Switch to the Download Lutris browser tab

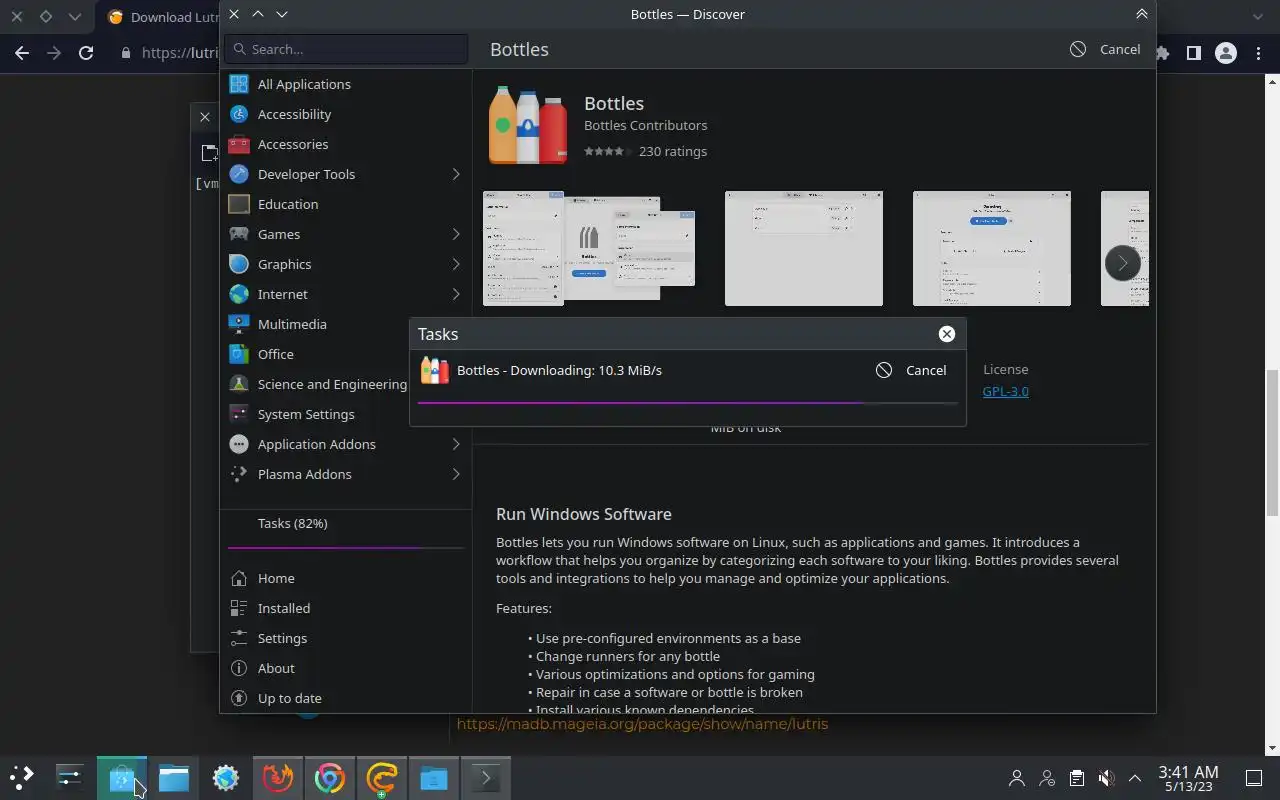pyautogui.click(x=162, y=17)
